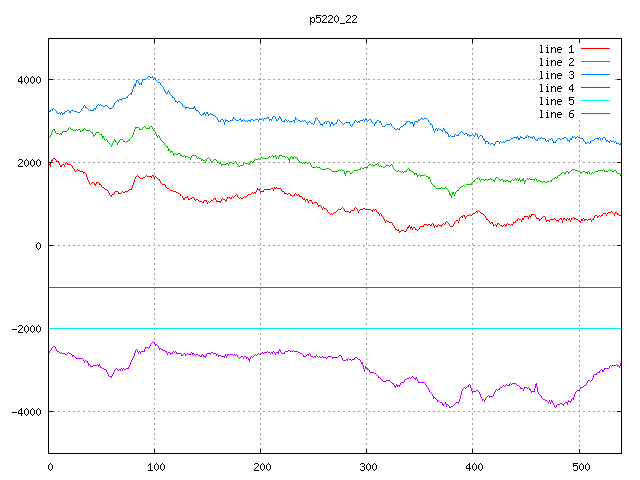Select the 'line 5' legend label
The width and height of the screenshot is (640, 480).
coord(556,101)
